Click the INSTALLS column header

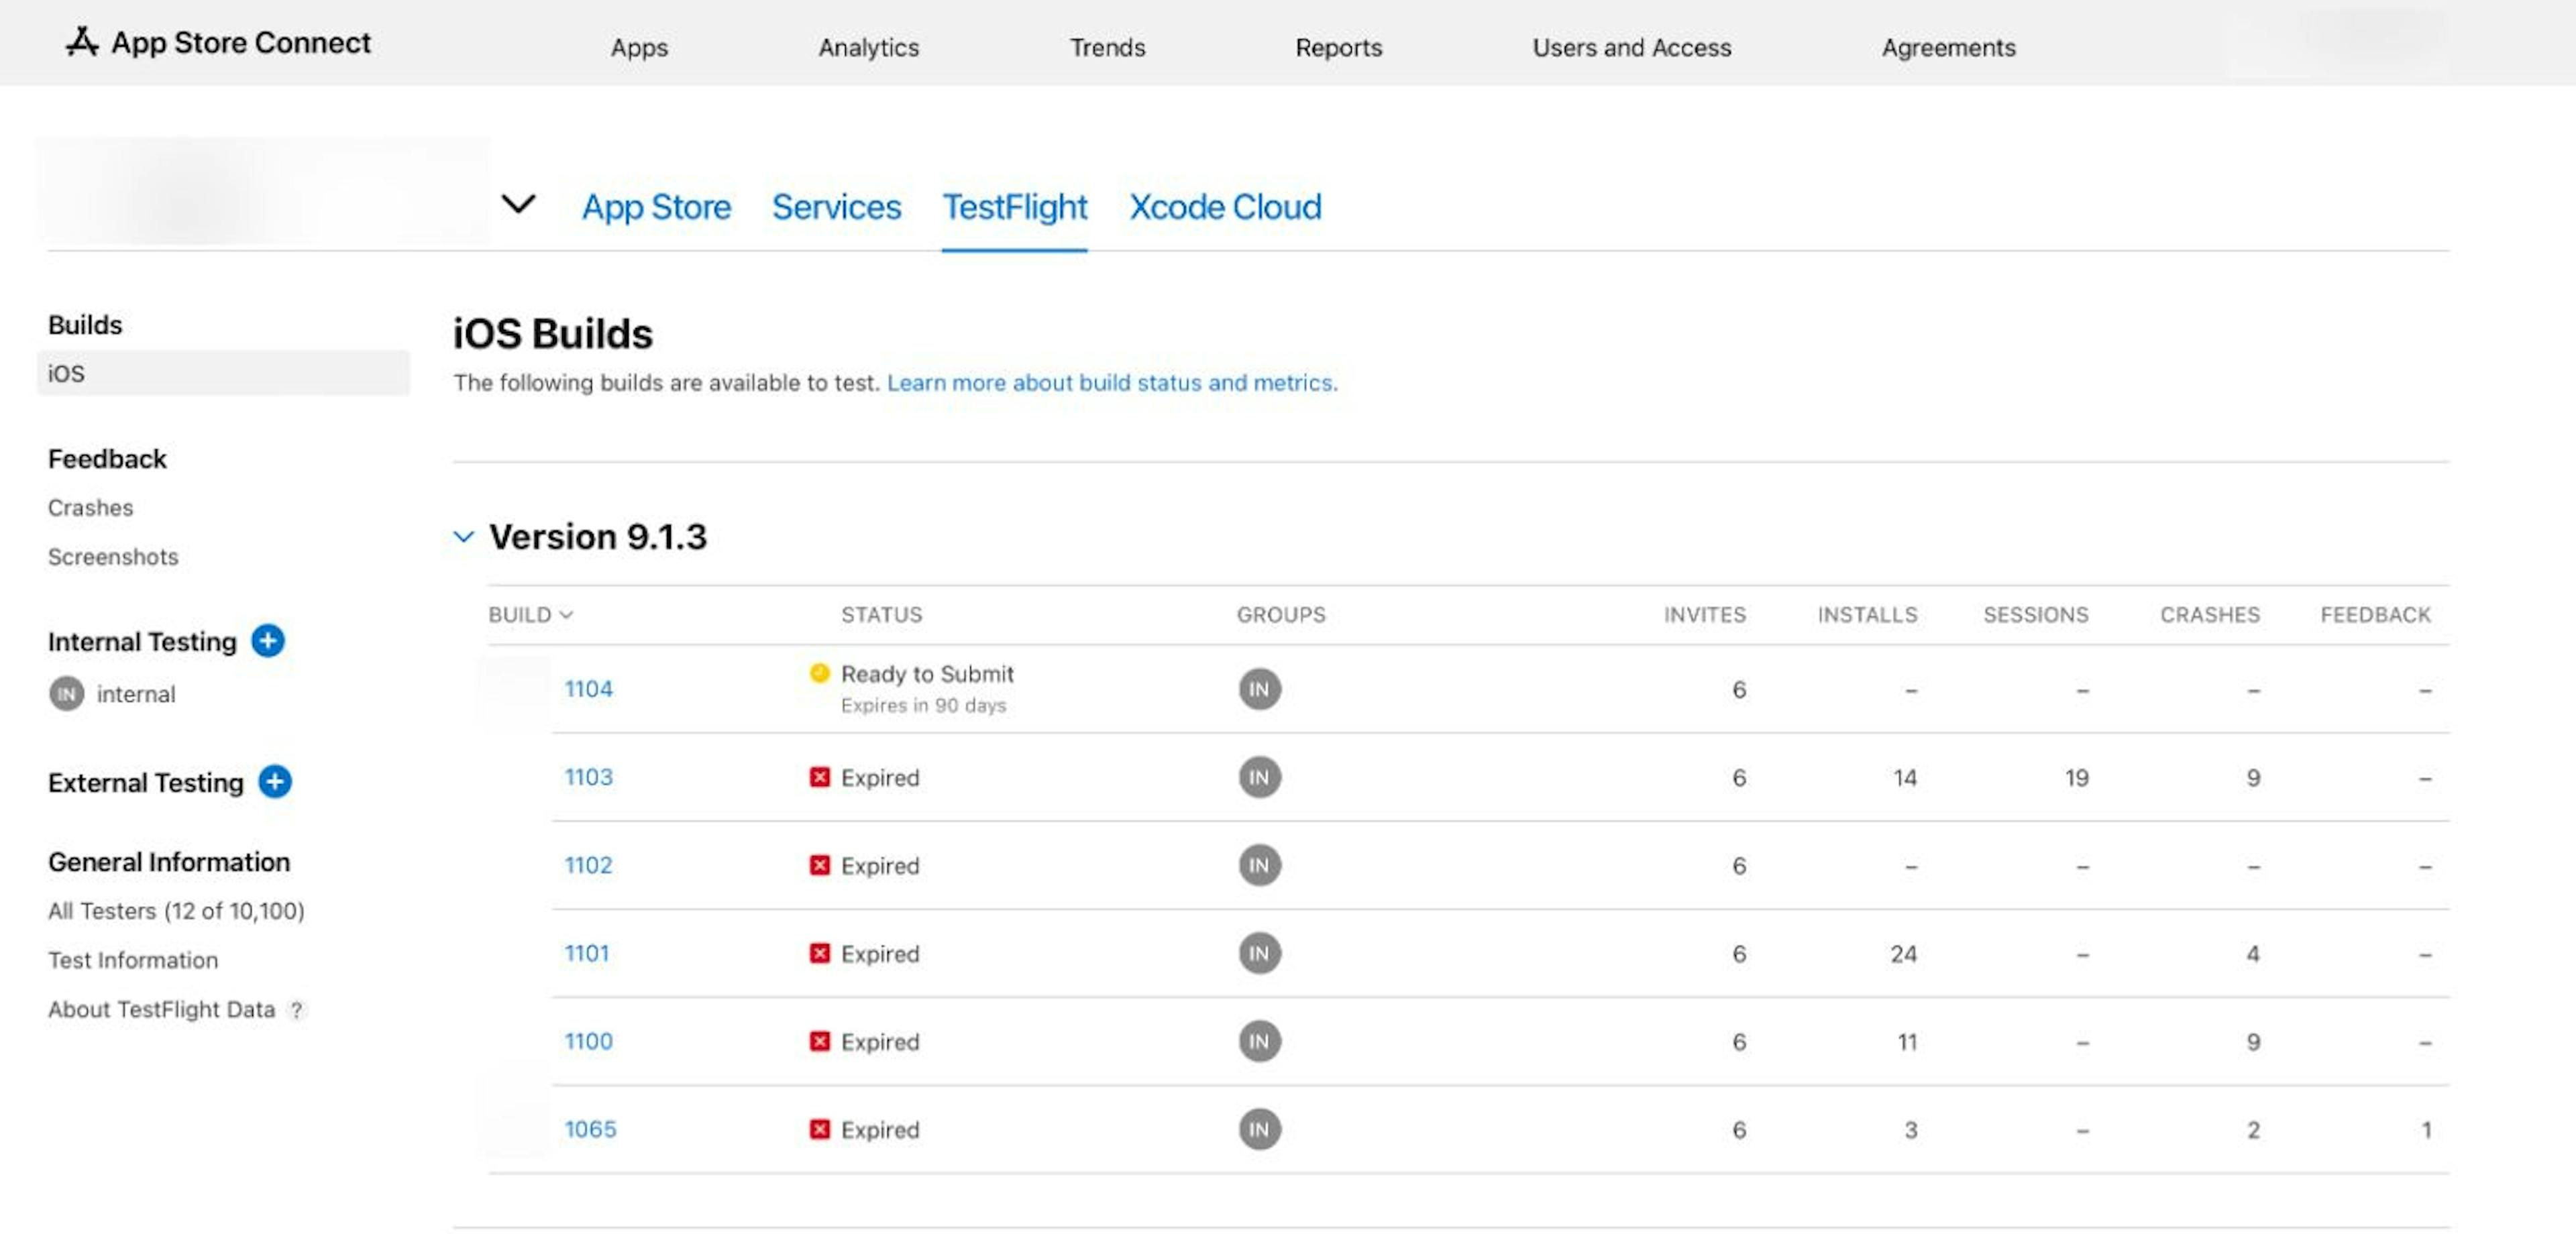pyautogui.click(x=1867, y=614)
